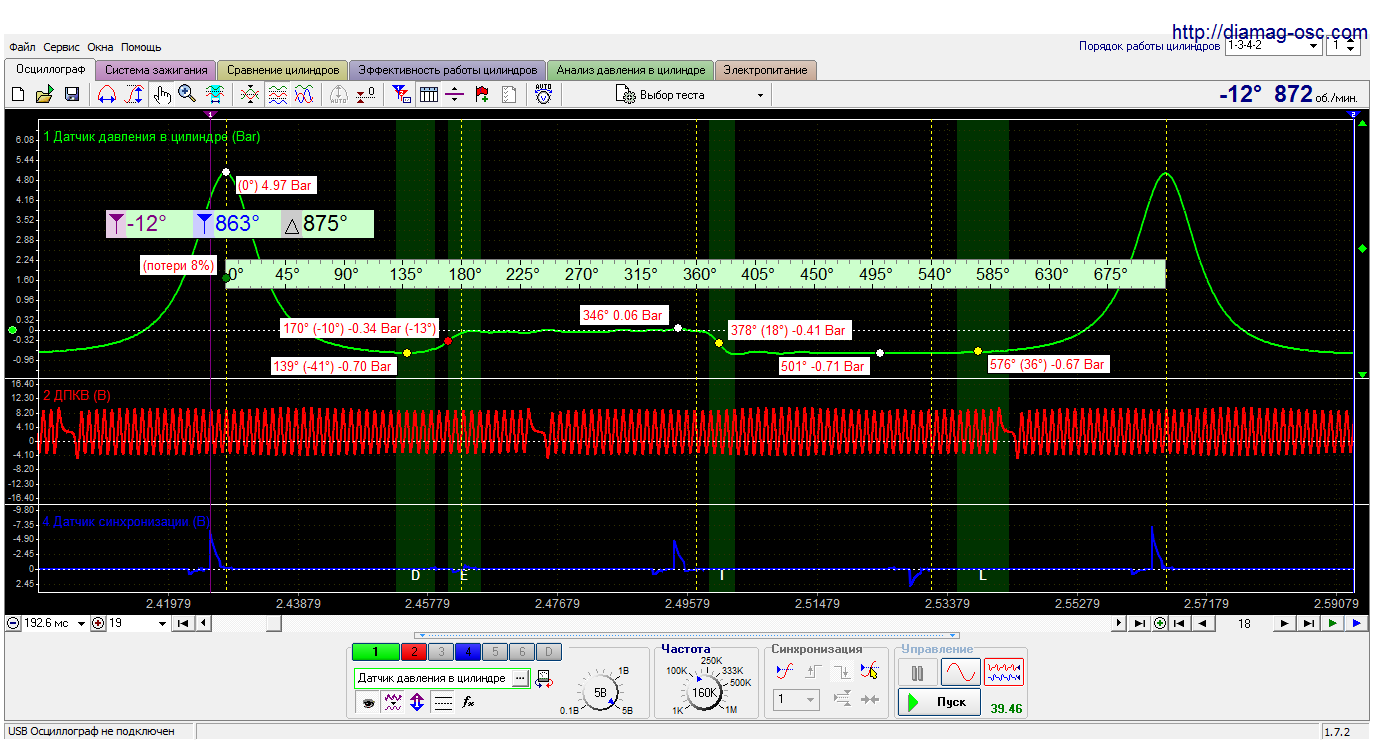The height and width of the screenshot is (744, 1382).
Task: Click the zoom out minus icon
Action: pyautogui.click(x=13, y=623)
